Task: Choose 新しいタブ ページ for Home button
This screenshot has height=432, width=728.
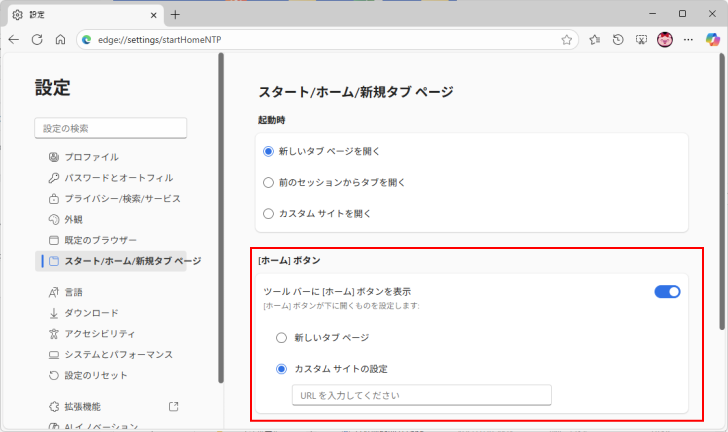Action: pos(283,338)
